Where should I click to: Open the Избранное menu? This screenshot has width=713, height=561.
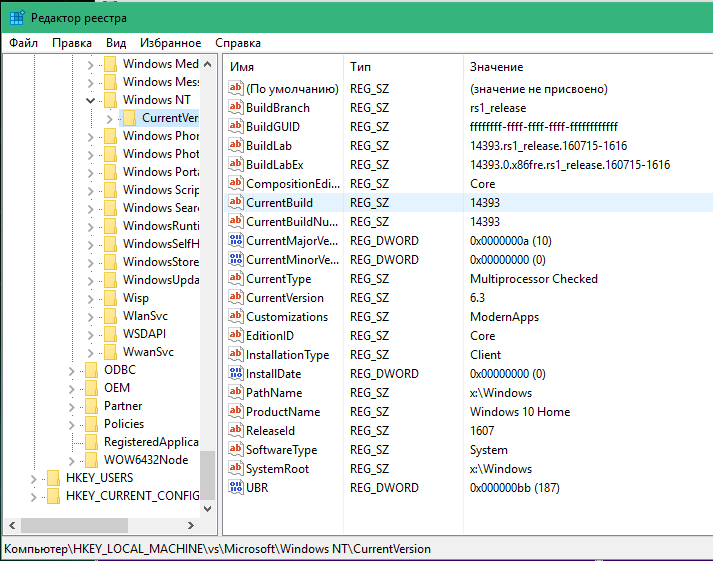[171, 43]
